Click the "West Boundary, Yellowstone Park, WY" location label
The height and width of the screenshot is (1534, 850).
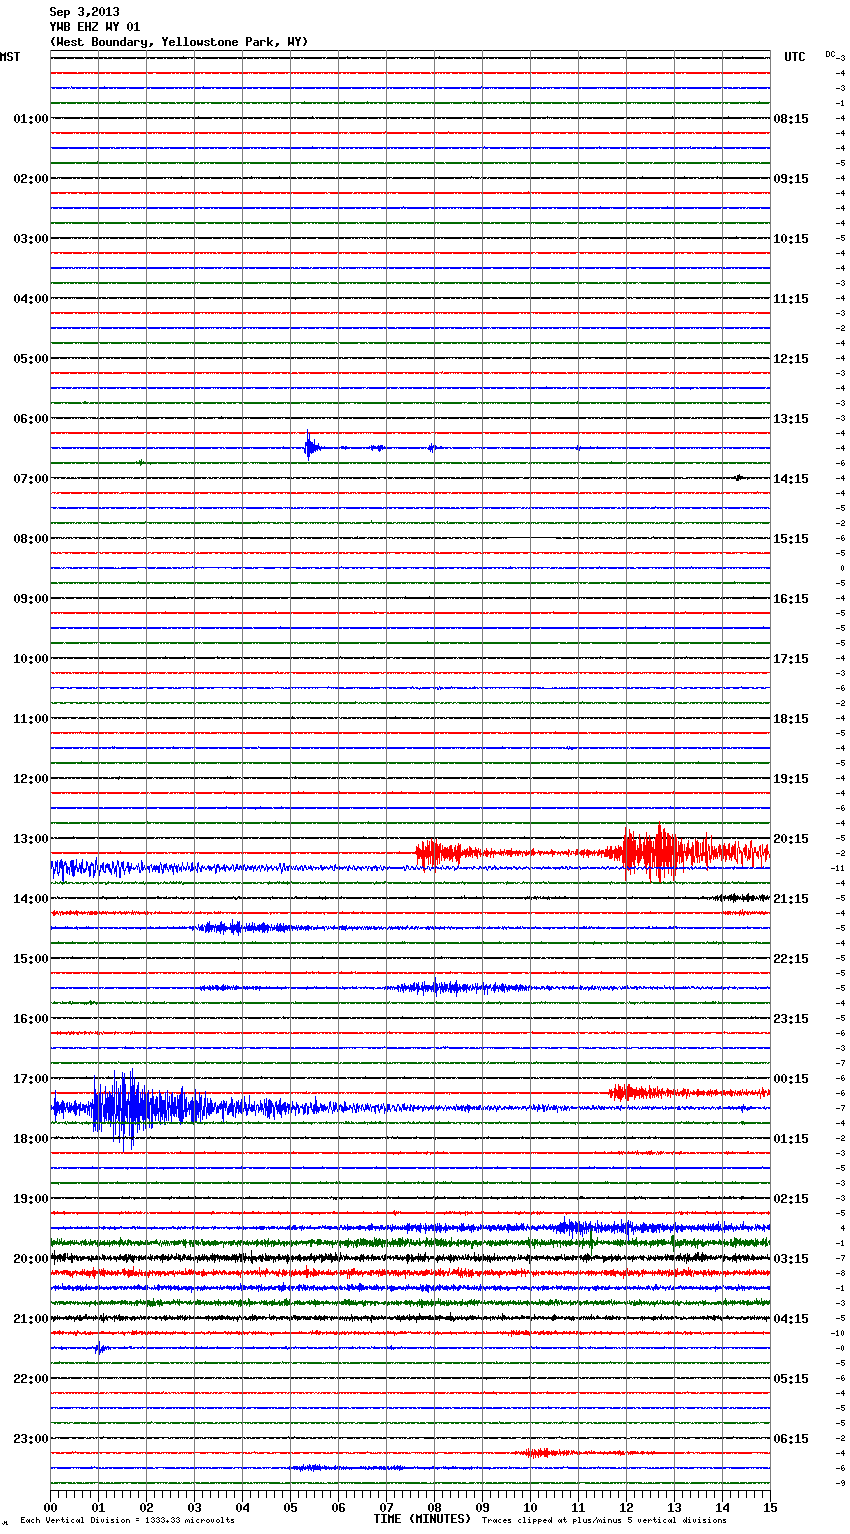point(179,42)
